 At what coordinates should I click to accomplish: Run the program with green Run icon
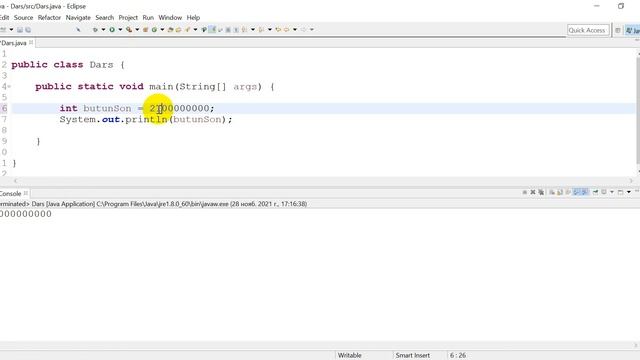pos(112,29)
